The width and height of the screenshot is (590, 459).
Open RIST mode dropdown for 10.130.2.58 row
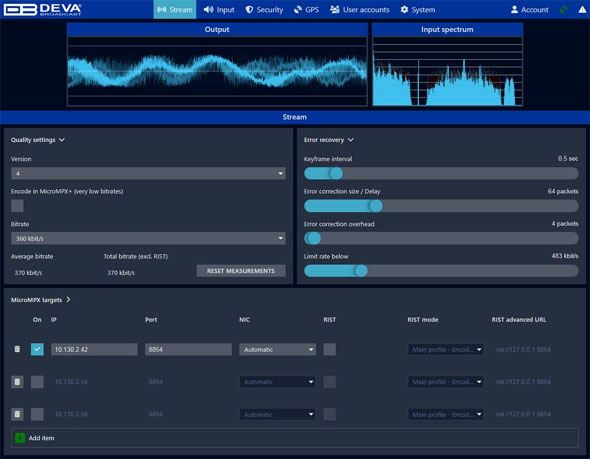pos(446,414)
